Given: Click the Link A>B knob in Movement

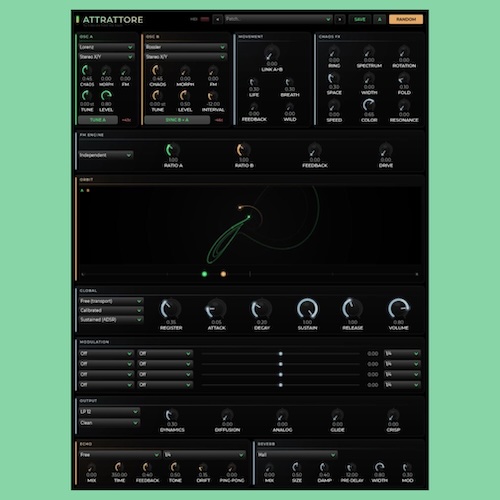Looking at the screenshot, I should (272, 53).
